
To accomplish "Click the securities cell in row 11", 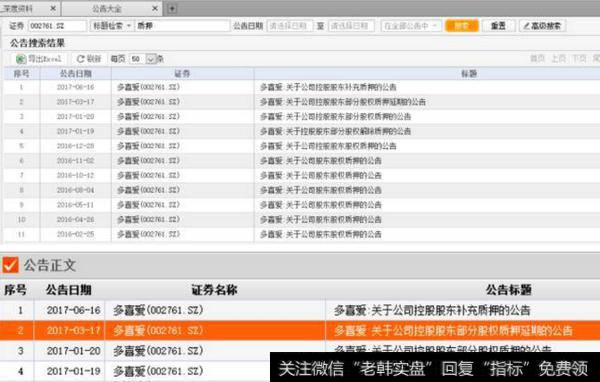I will click(x=148, y=234).
